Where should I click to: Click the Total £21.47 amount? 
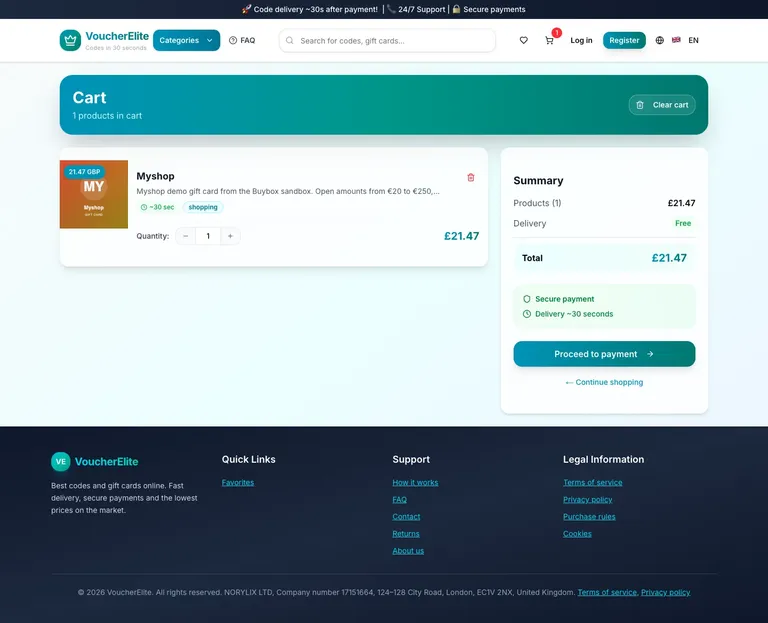(x=669, y=258)
